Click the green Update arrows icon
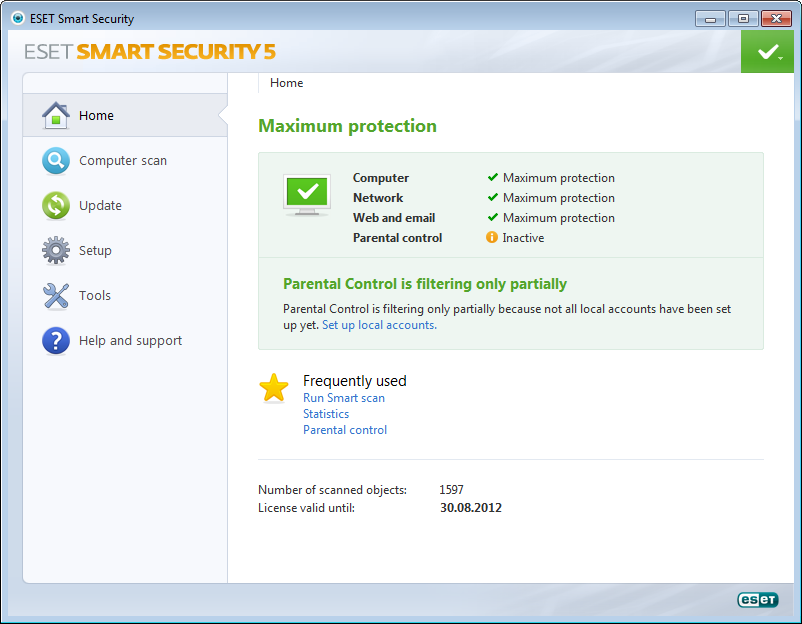This screenshot has width=802, height=624. tap(56, 205)
